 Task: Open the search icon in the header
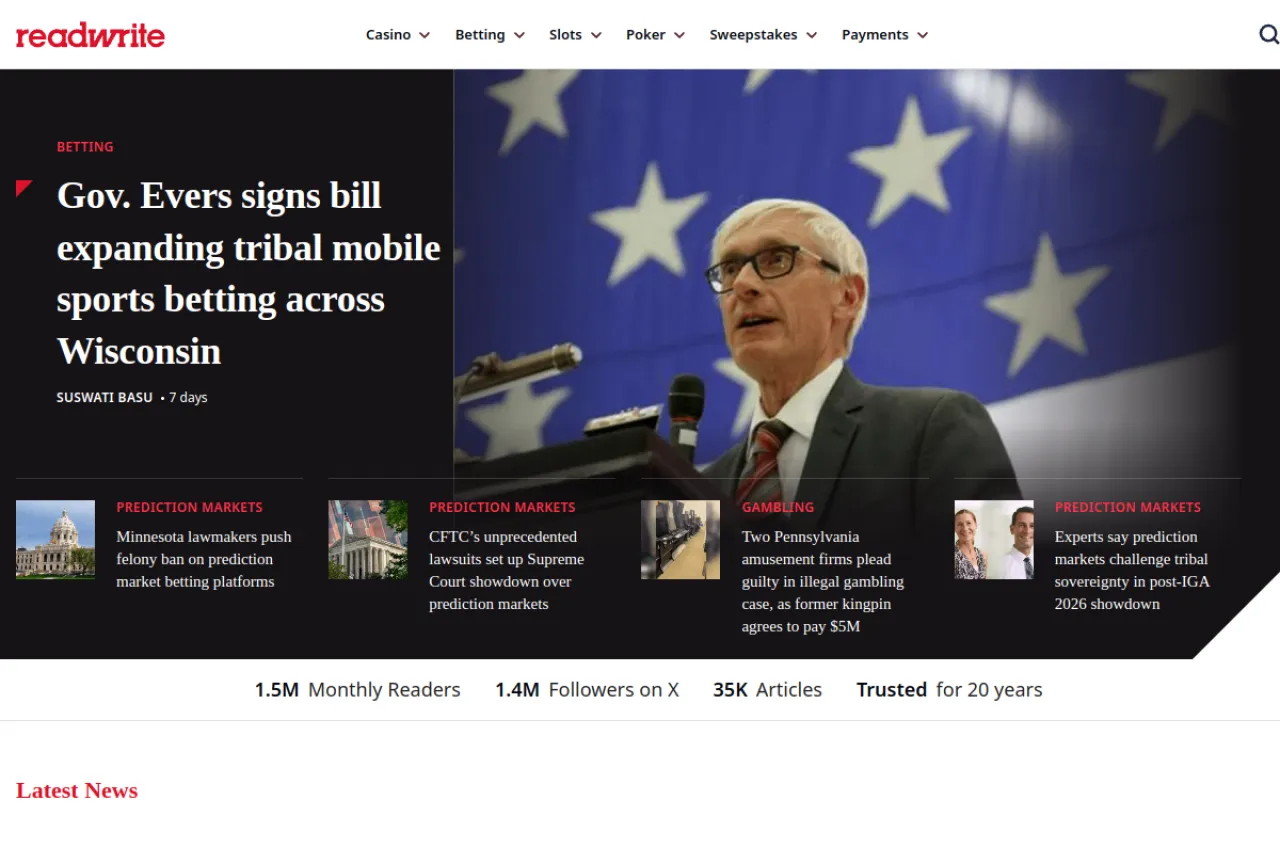tap(1268, 35)
